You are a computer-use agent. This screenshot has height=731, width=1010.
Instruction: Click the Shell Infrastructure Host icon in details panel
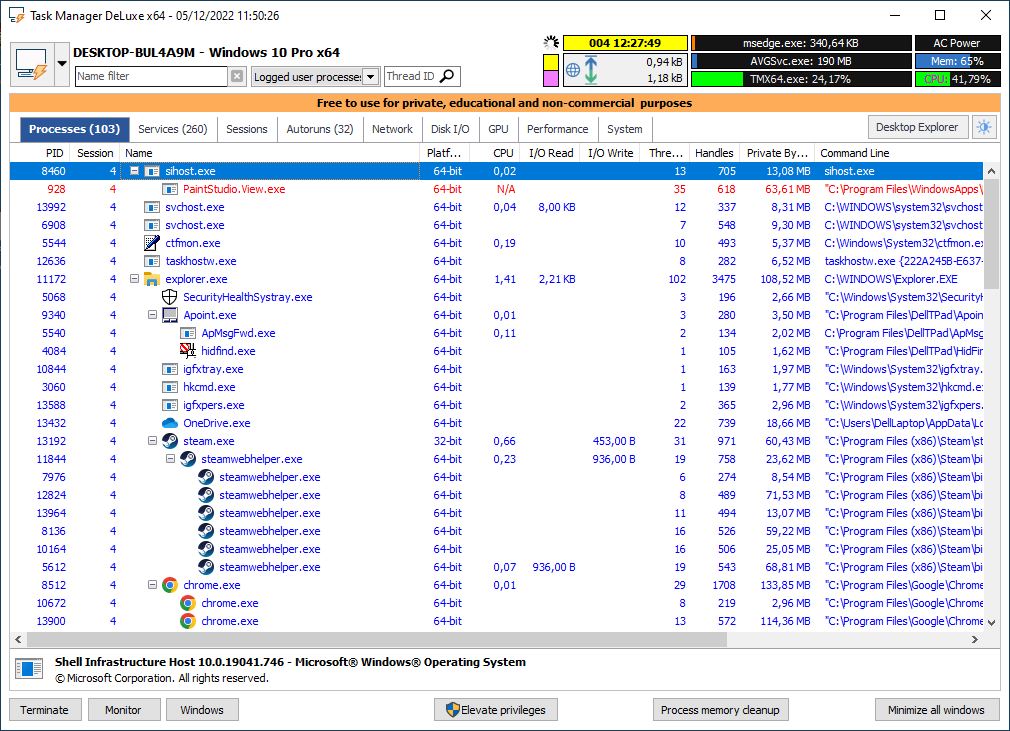point(29,669)
